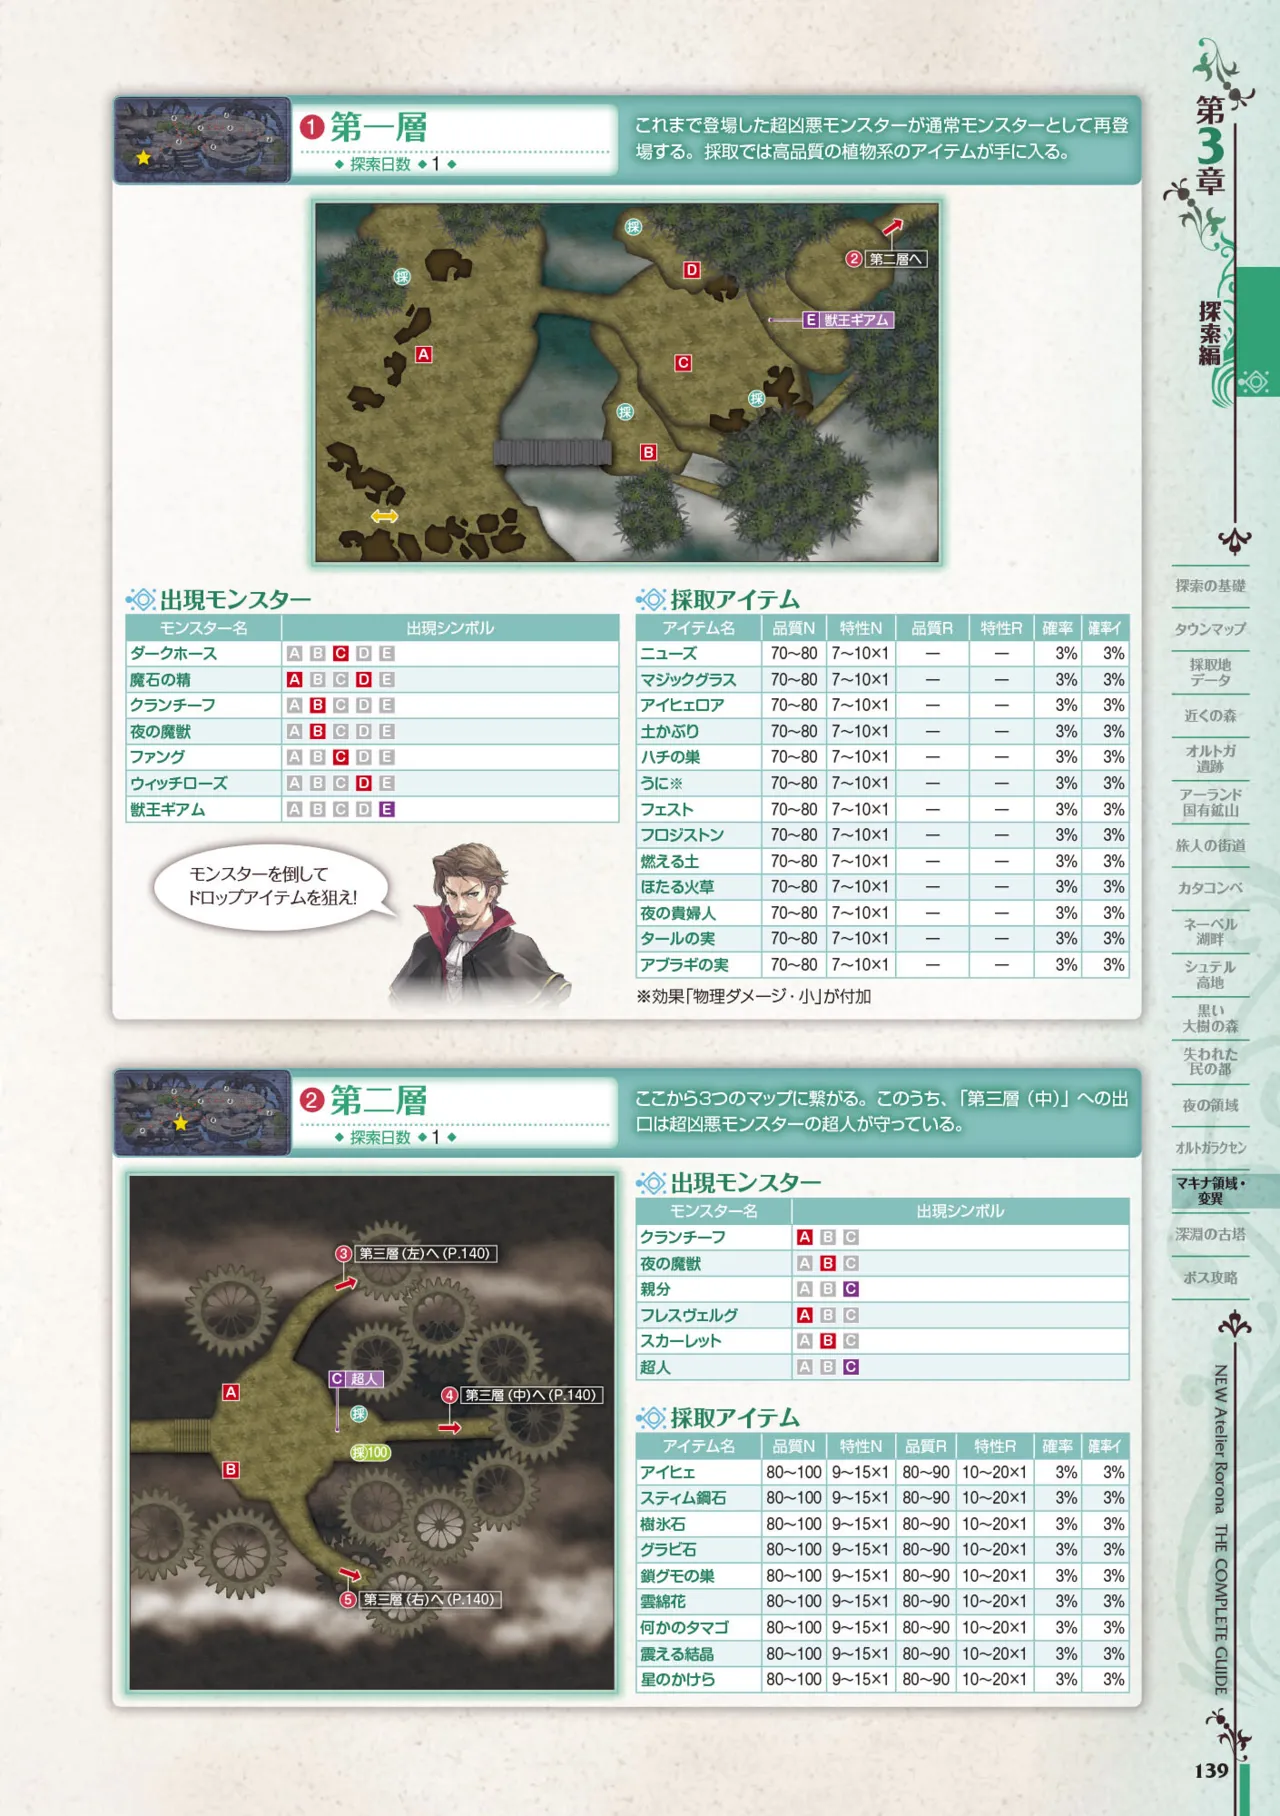Screen dimensions: 1280x1816
Task: Click highlighted B symbol in クランチーフ row, 第一層 table
Action: point(318,705)
